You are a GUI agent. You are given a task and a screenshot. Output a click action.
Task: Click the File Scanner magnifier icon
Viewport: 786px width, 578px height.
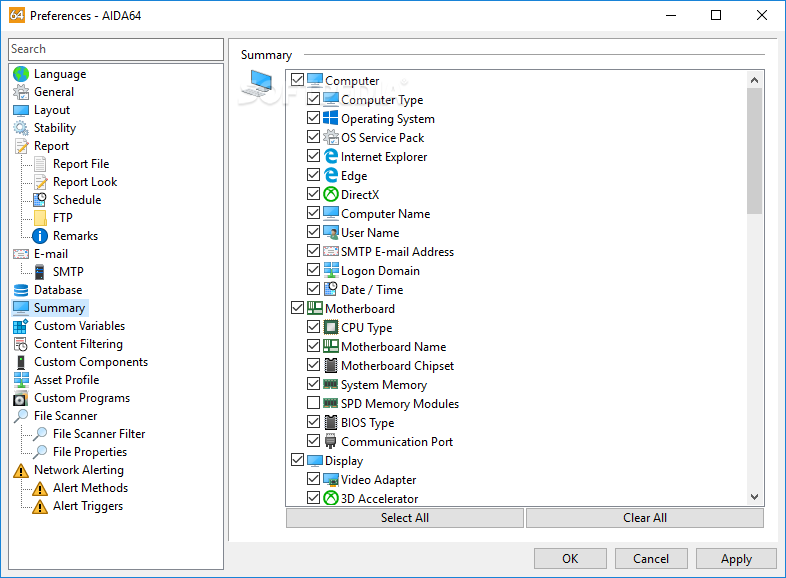click(21, 416)
